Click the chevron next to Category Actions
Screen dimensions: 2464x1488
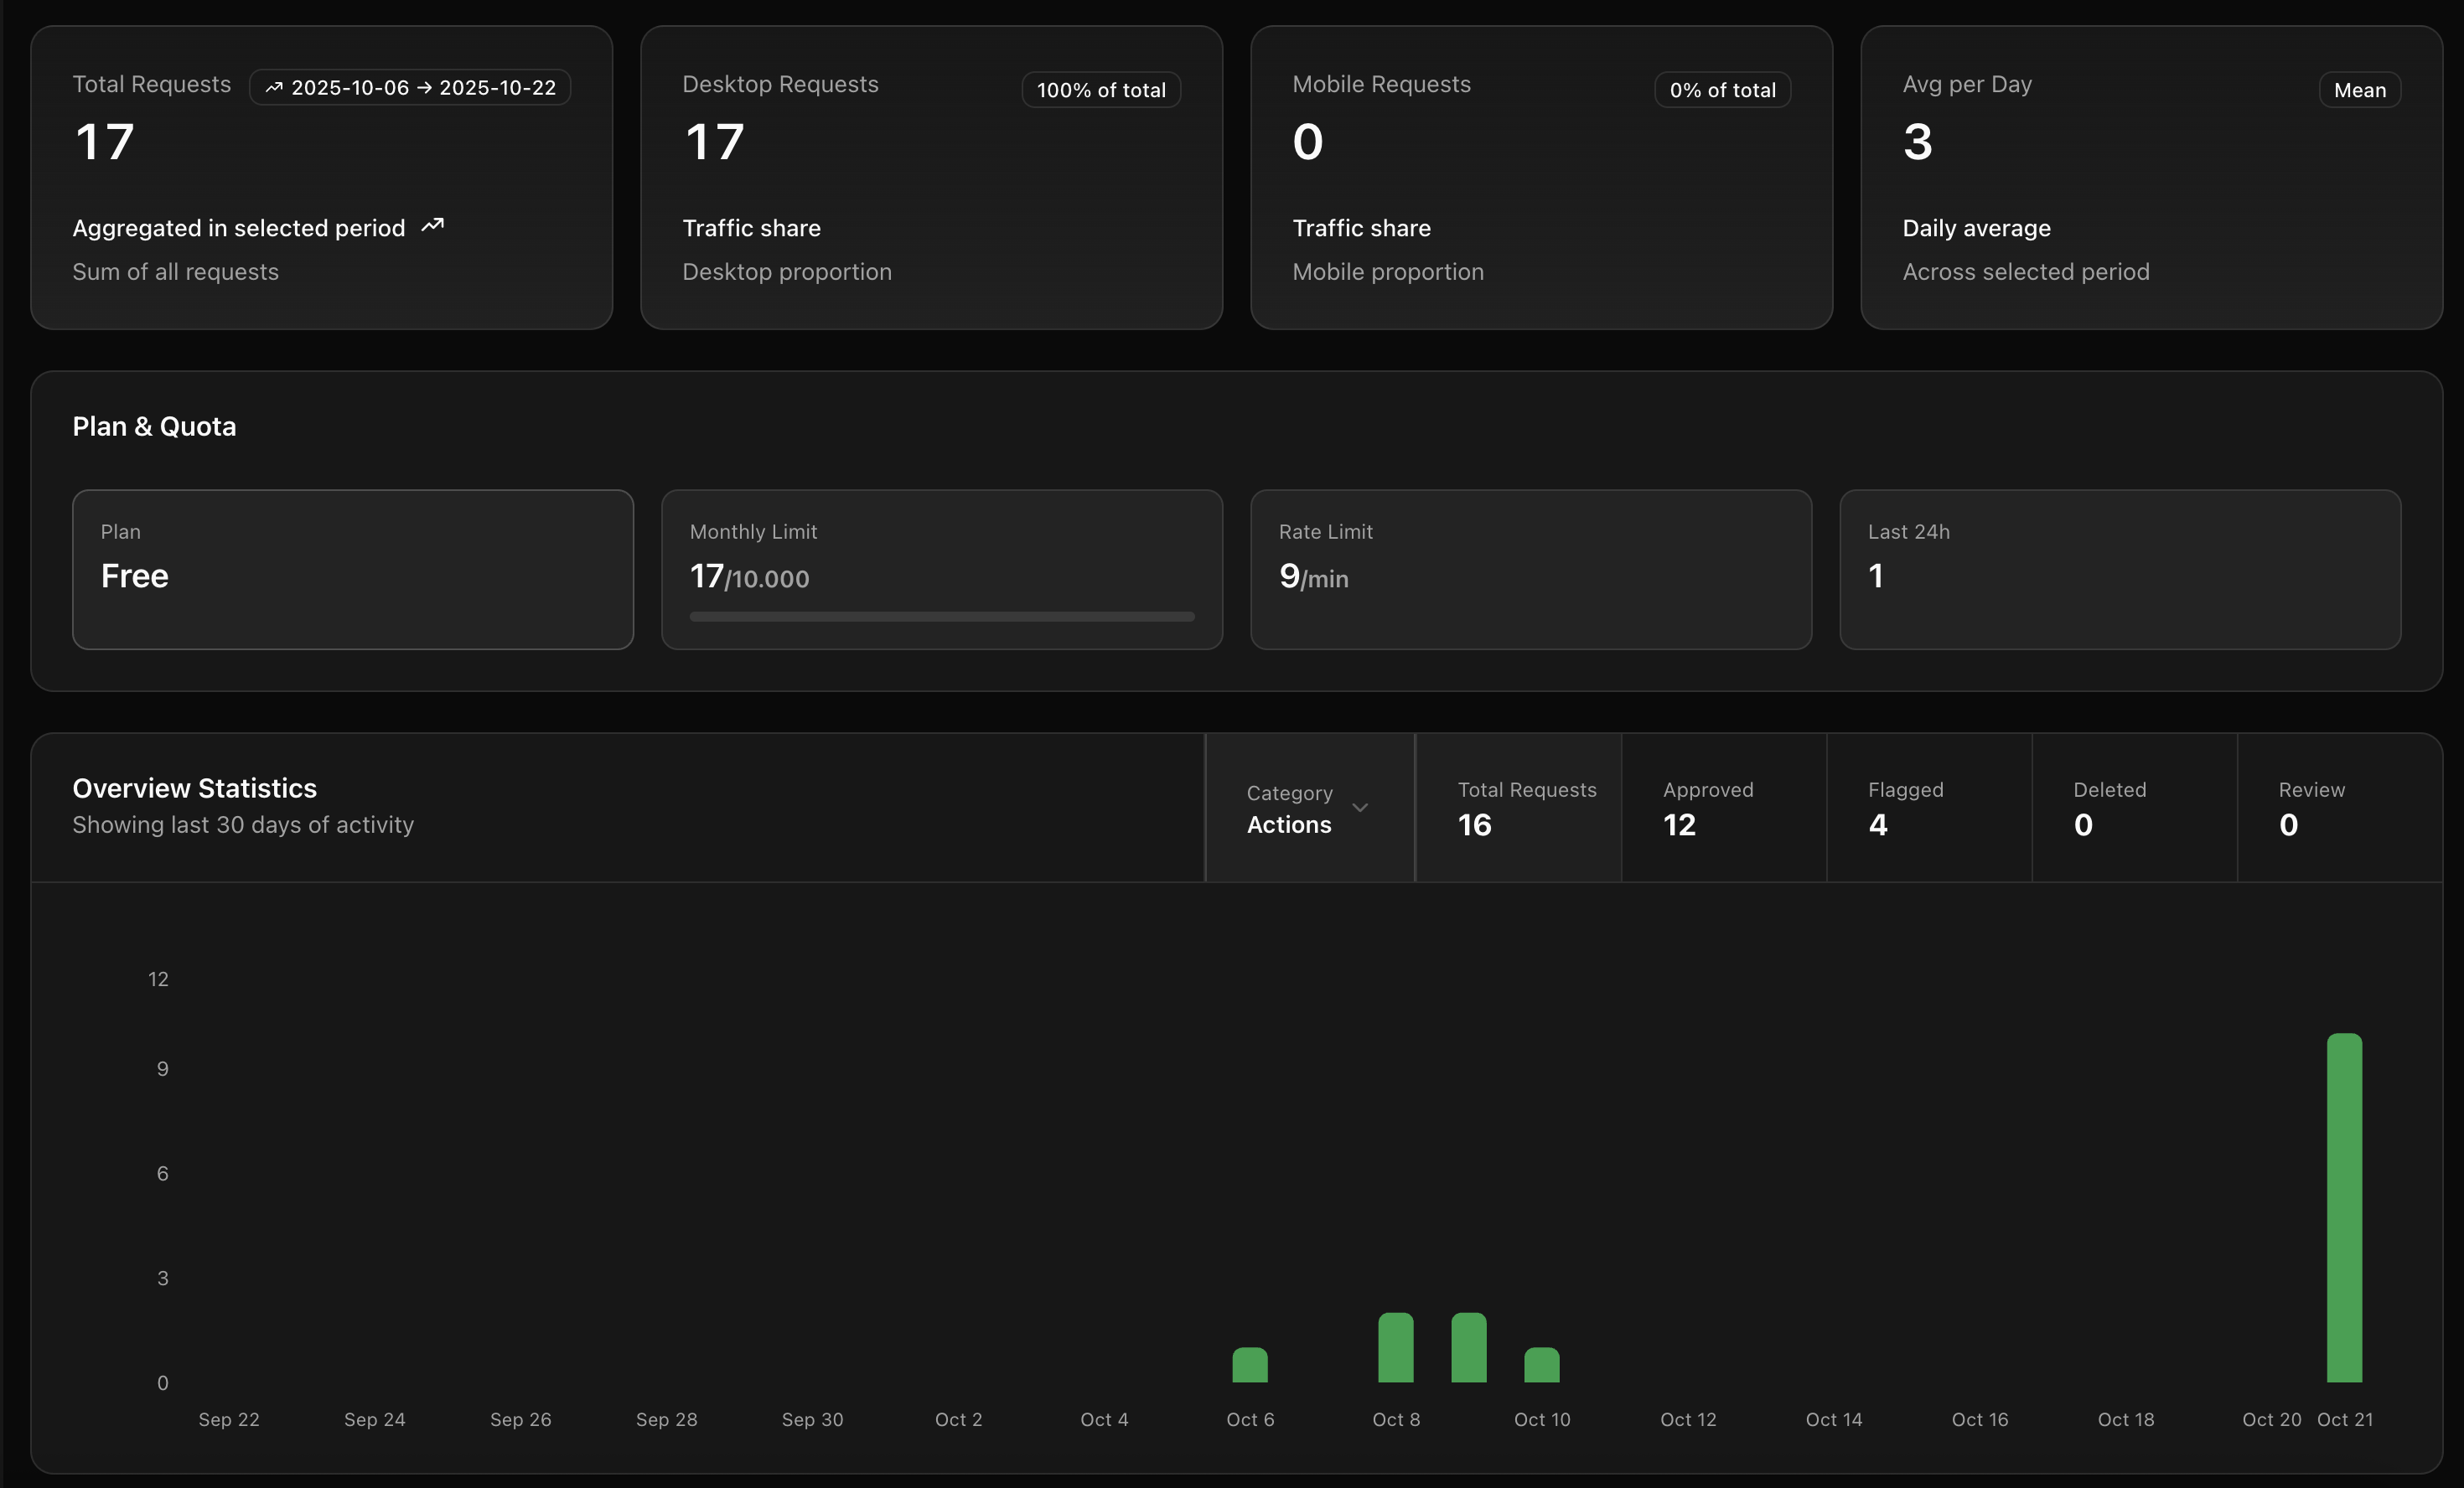1360,808
